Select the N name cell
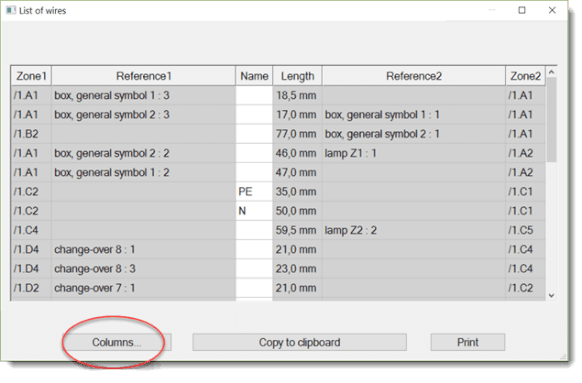This screenshot has height=383, width=582. (254, 211)
